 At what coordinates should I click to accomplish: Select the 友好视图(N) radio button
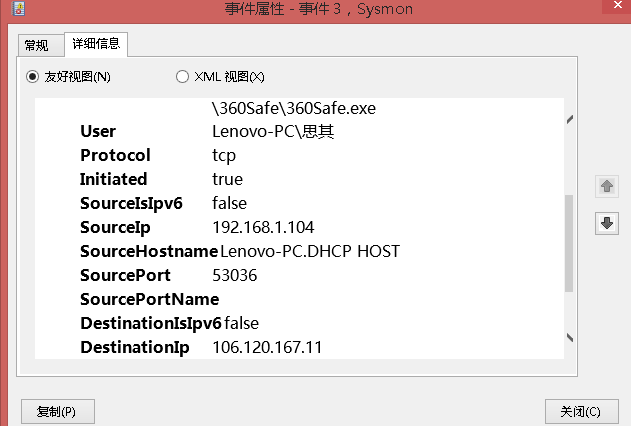pyautogui.click(x=33, y=76)
